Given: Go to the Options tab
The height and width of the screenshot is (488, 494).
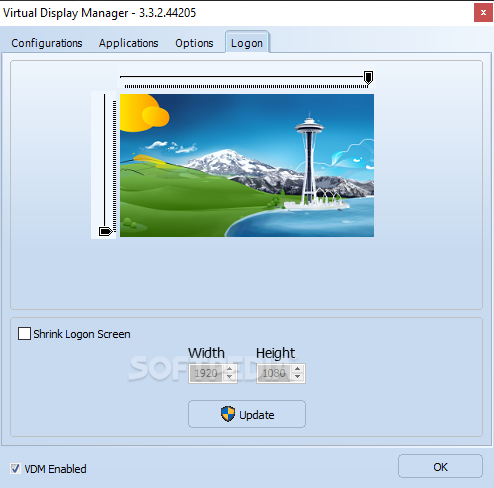Looking at the screenshot, I should coord(194,43).
